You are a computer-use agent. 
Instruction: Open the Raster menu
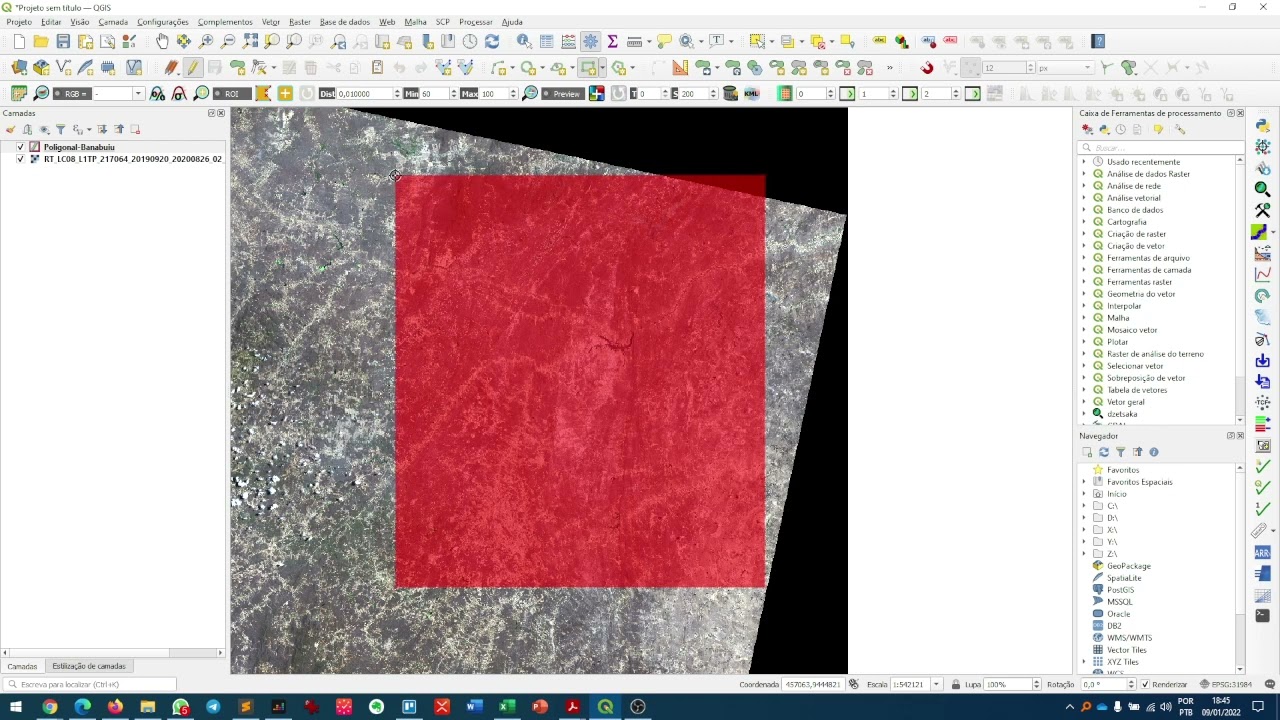pyautogui.click(x=299, y=21)
